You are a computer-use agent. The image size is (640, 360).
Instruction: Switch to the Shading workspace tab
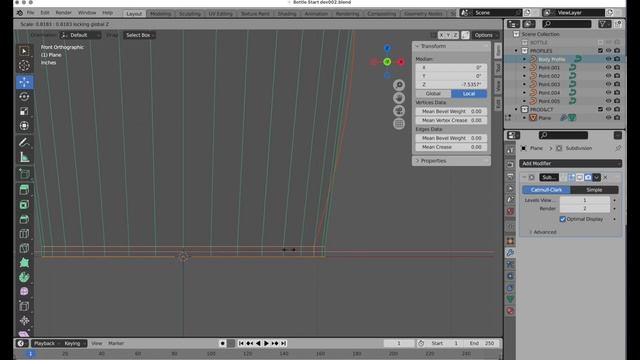(287, 13)
